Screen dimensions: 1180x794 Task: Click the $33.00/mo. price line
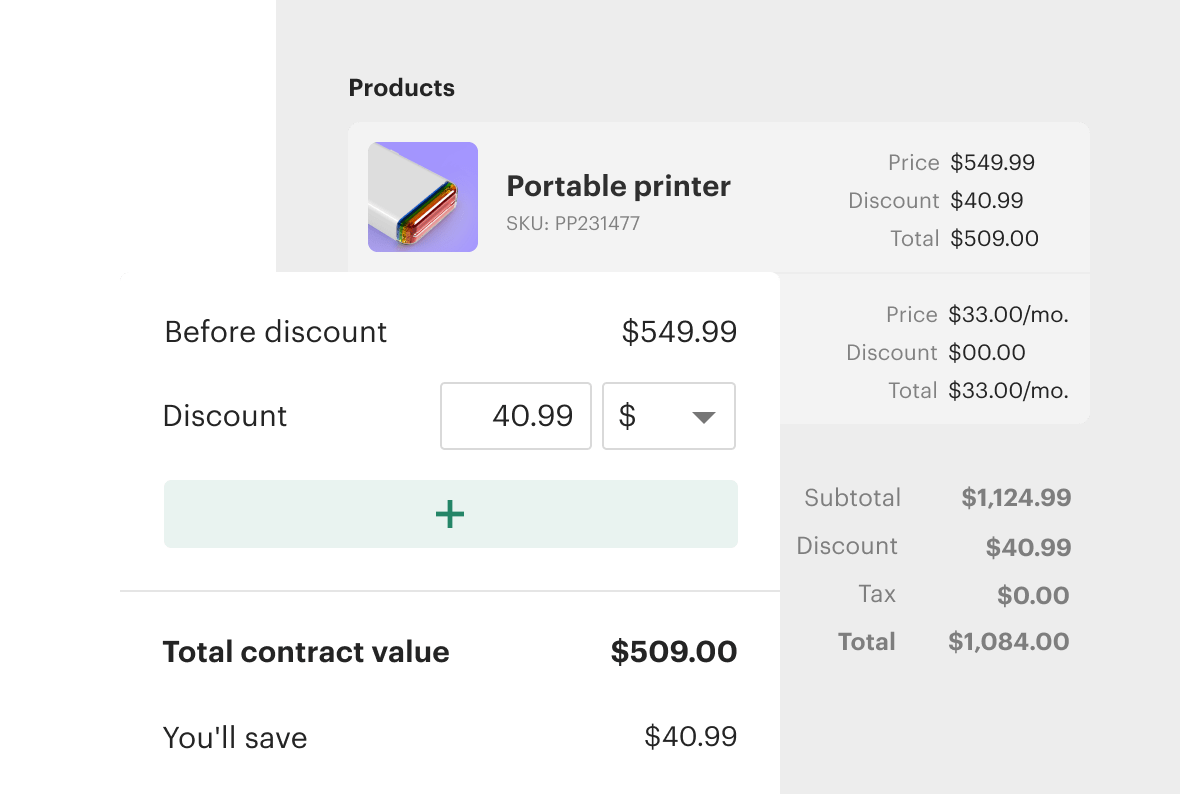tap(1010, 314)
